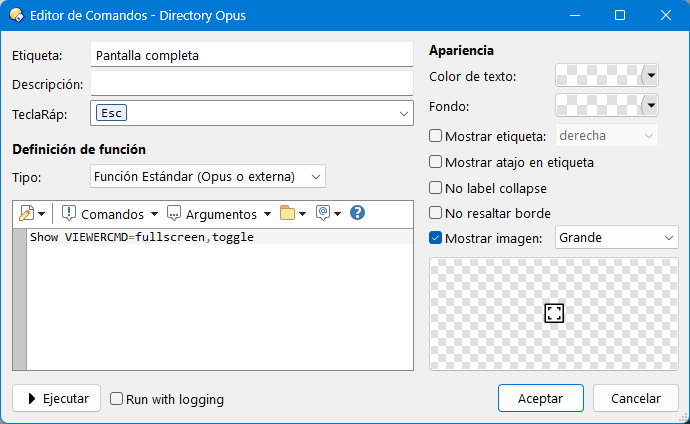Click the fullscreen image preview icon
This screenshot has width=690, height=424.
[x=554, y=313]
